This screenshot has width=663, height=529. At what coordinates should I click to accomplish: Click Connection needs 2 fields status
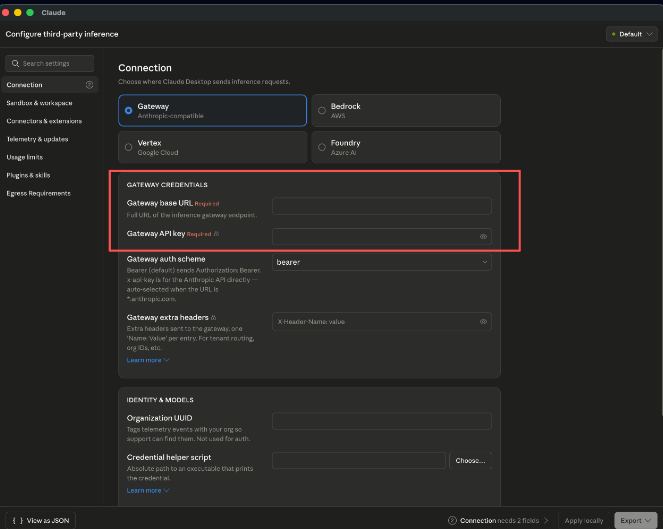click(x=499, y=521)
